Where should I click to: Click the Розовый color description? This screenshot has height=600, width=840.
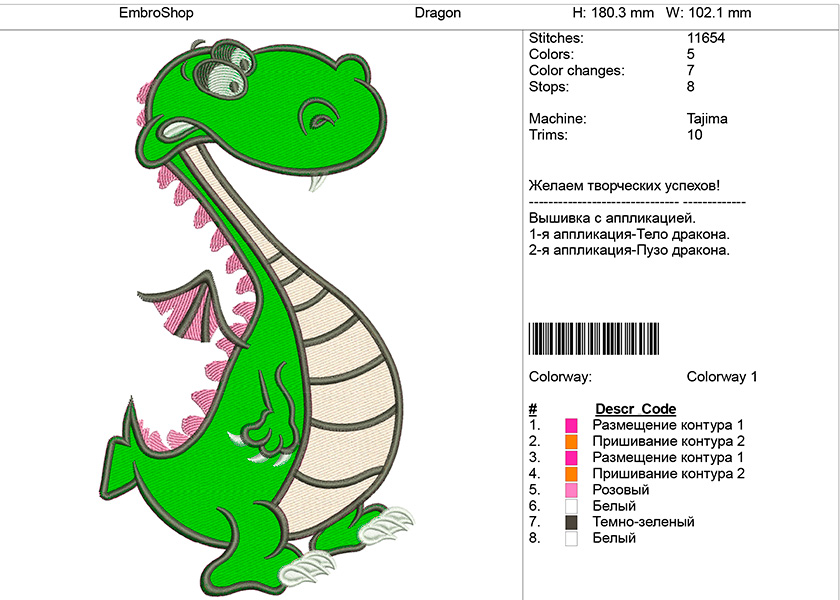tap(620, 490)
